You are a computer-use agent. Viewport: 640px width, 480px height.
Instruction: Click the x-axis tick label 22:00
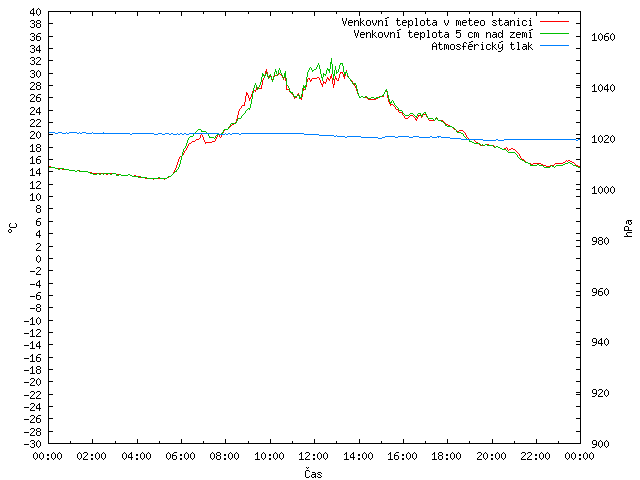point(536,456)
